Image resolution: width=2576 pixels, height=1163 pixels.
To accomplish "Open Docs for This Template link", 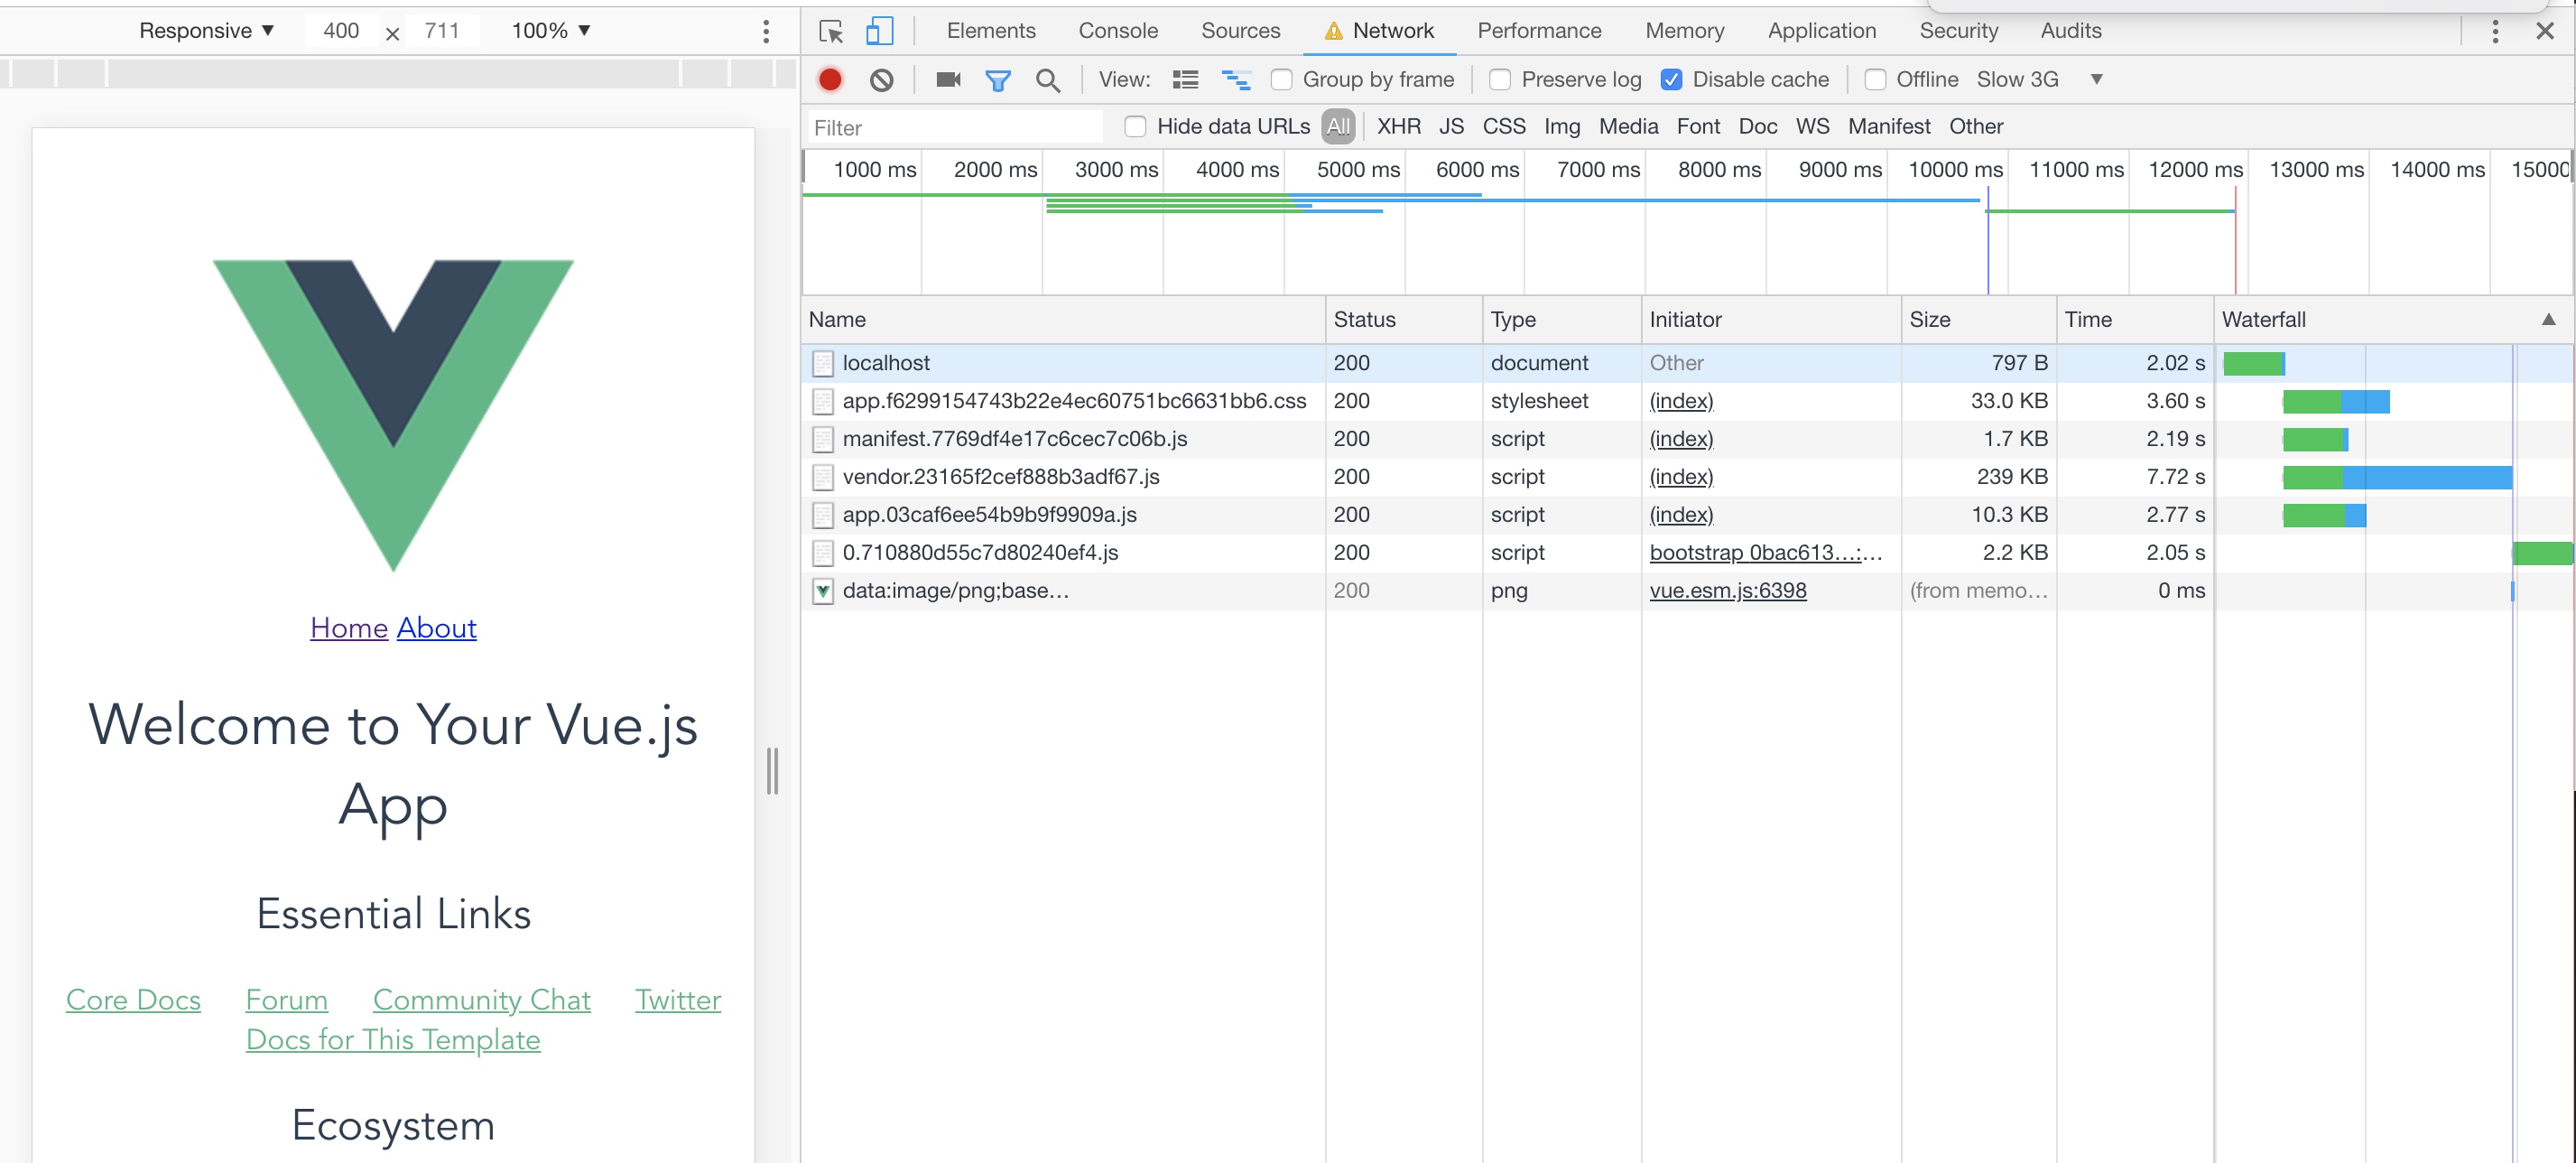I will click(393, 1040).
